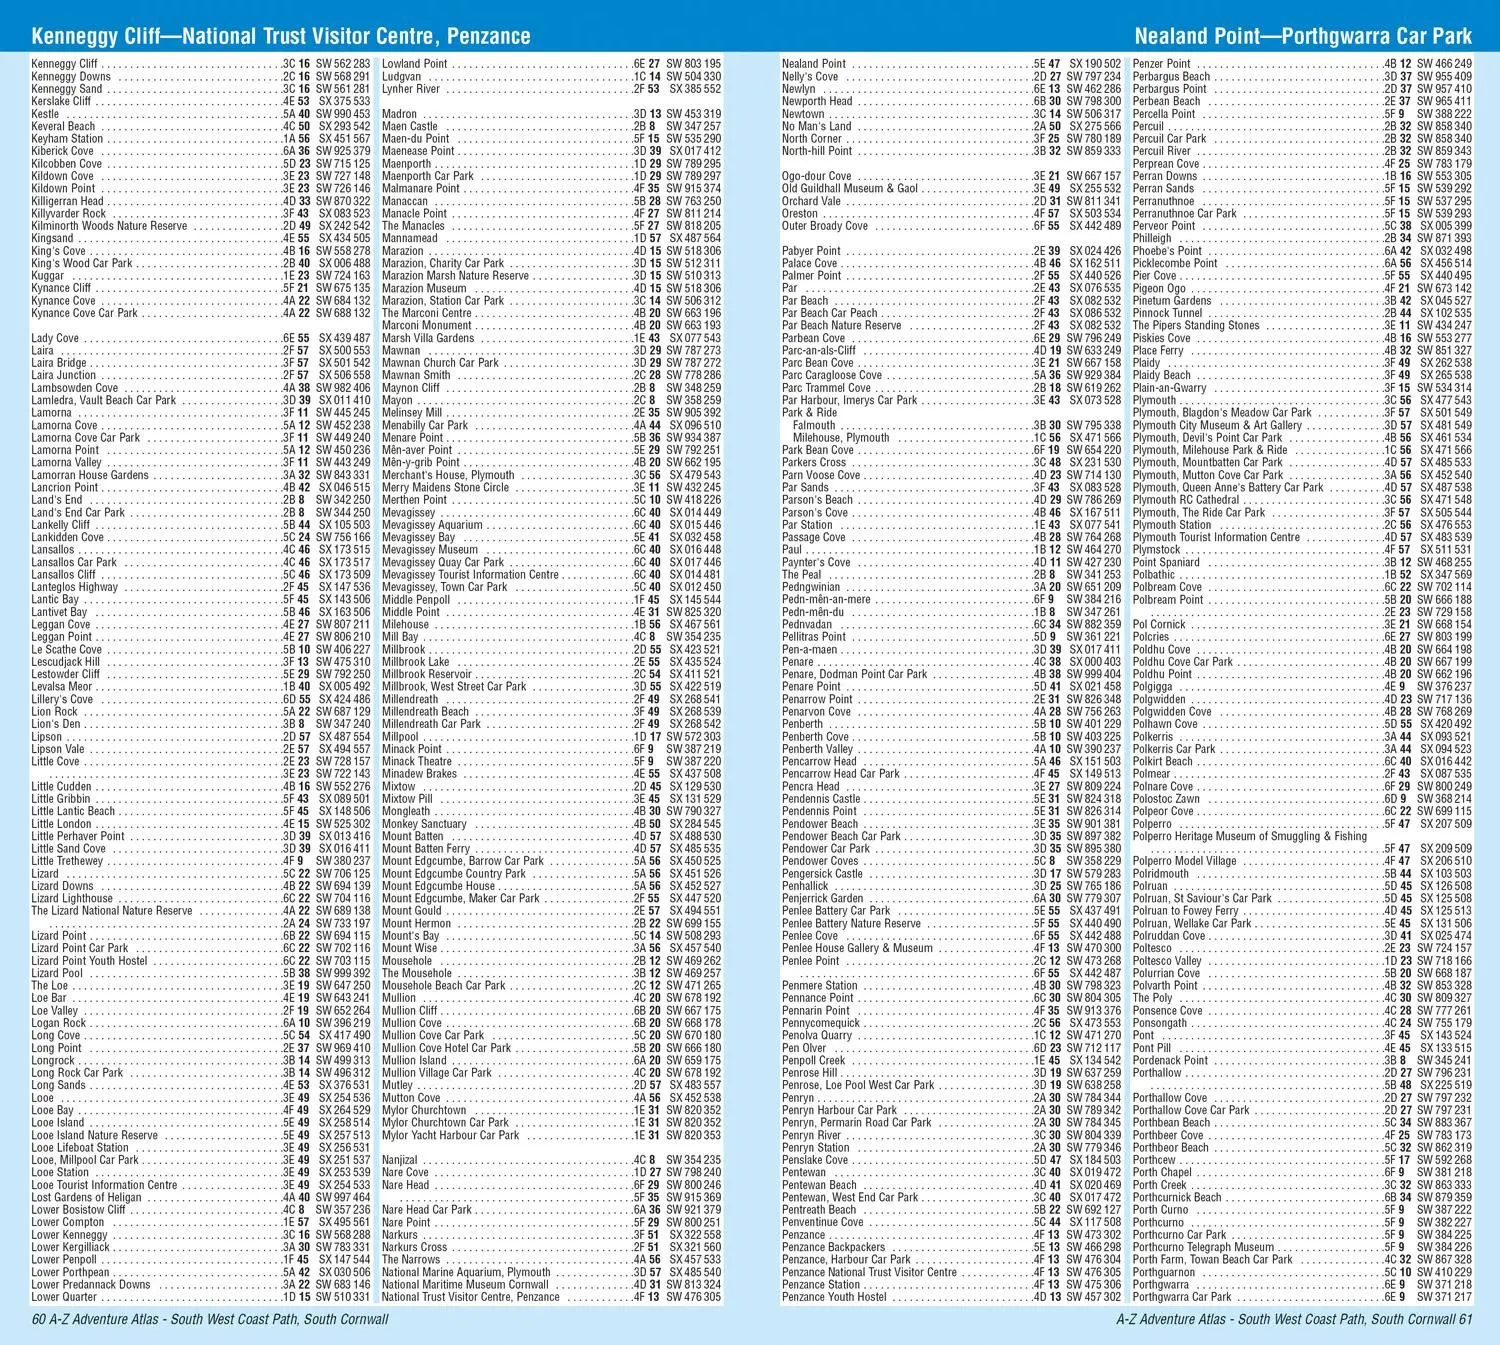Click 'Plymouth Tourist Information Centre' entry

(1302, 537)
